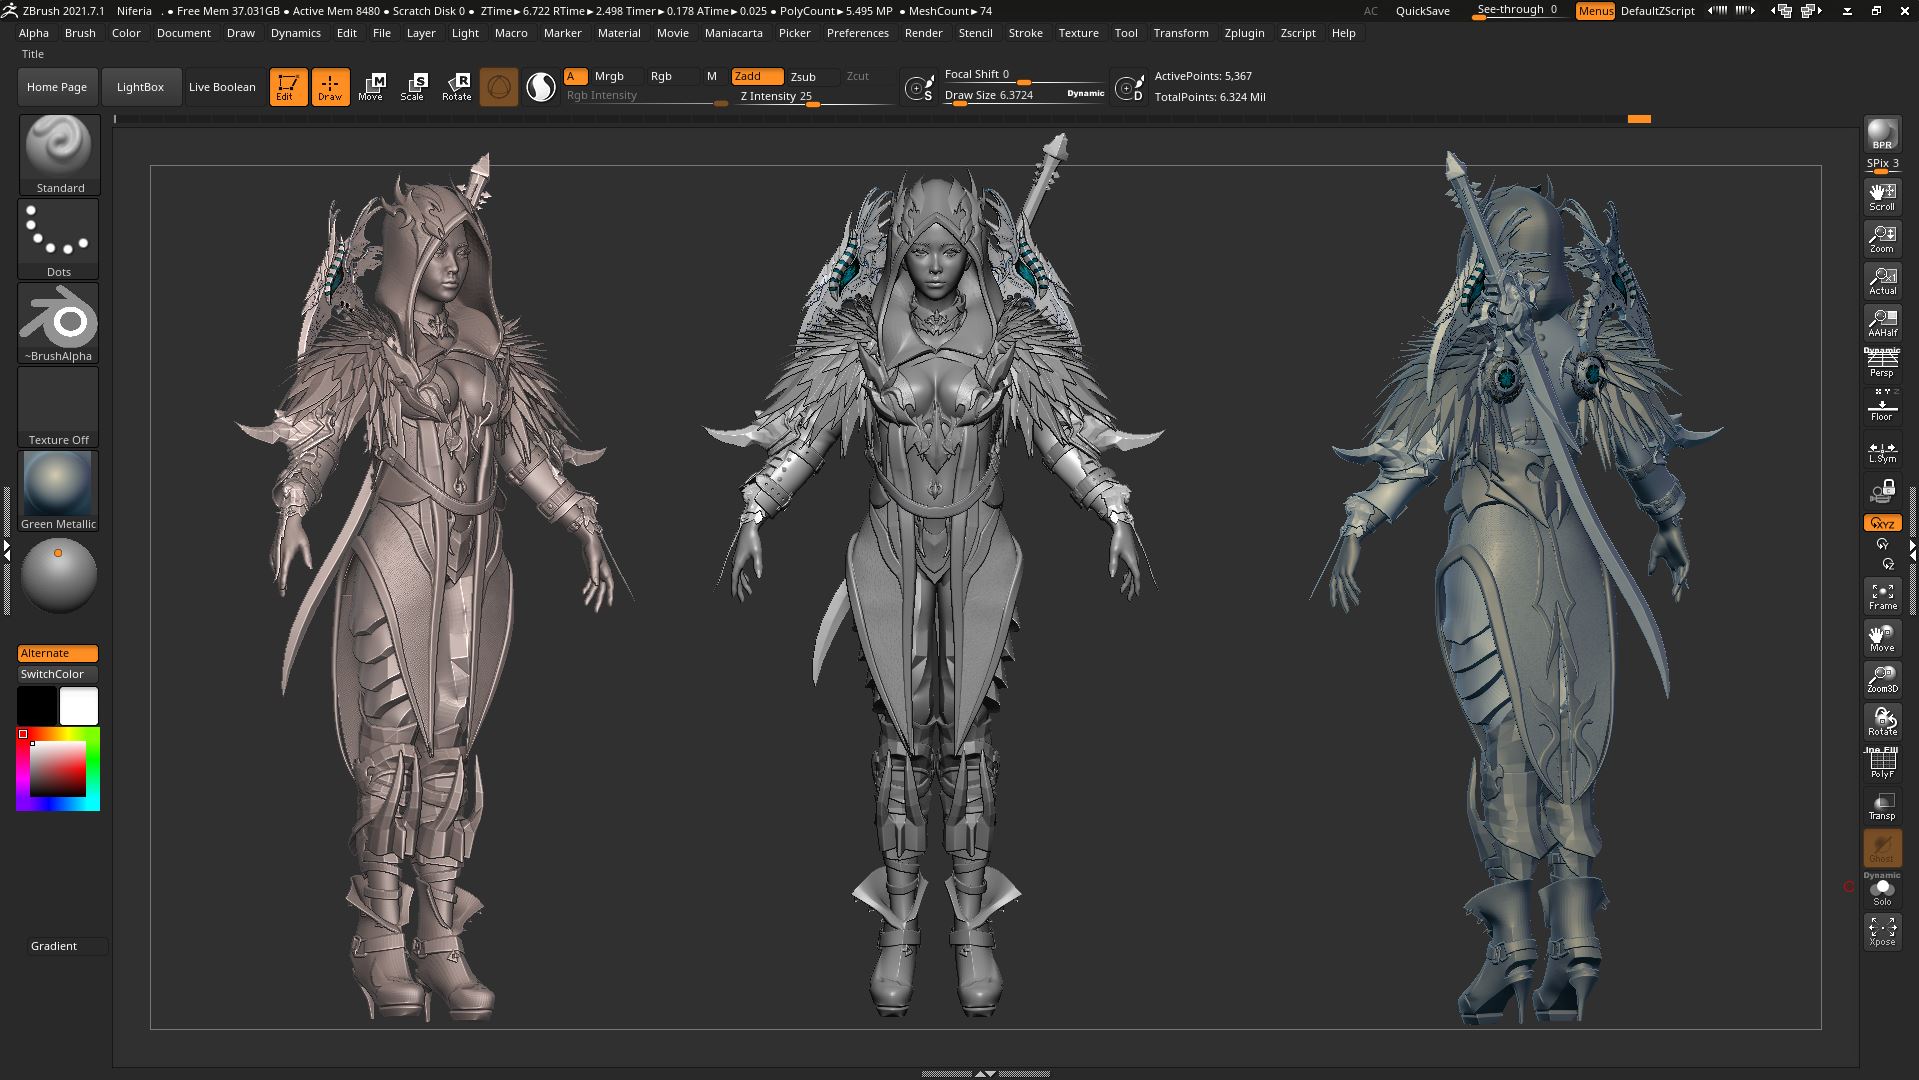The height and width of the screenshot is (1080, 1919).
Task: Open the Green Metallic material selector
Action: 59,491
